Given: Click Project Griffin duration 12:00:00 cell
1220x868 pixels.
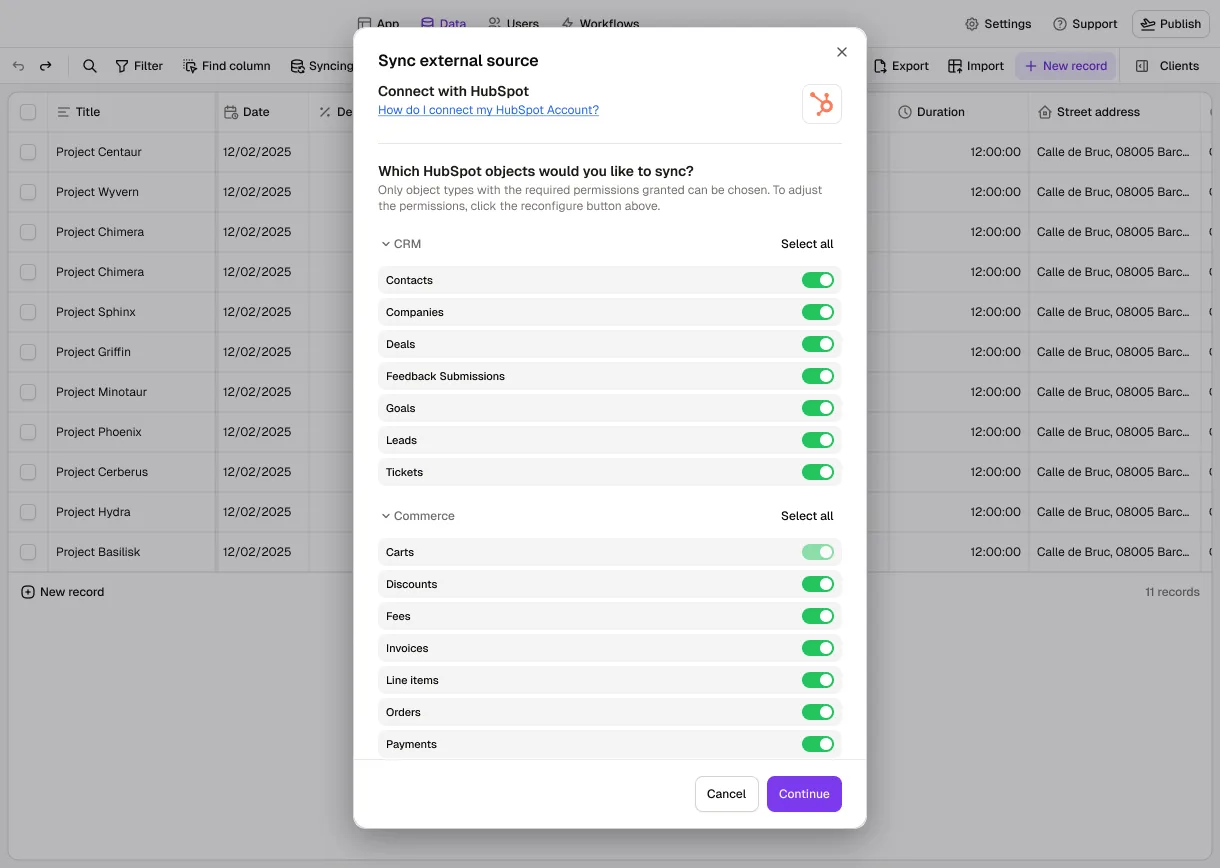Looking at the screenshot, I should click(x=958, y=352).
